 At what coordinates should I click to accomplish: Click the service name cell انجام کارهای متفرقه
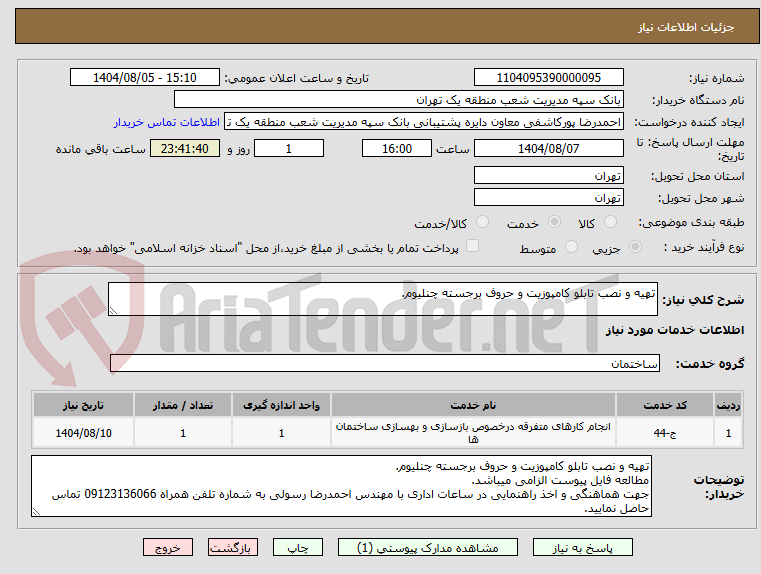click(473, 433)
